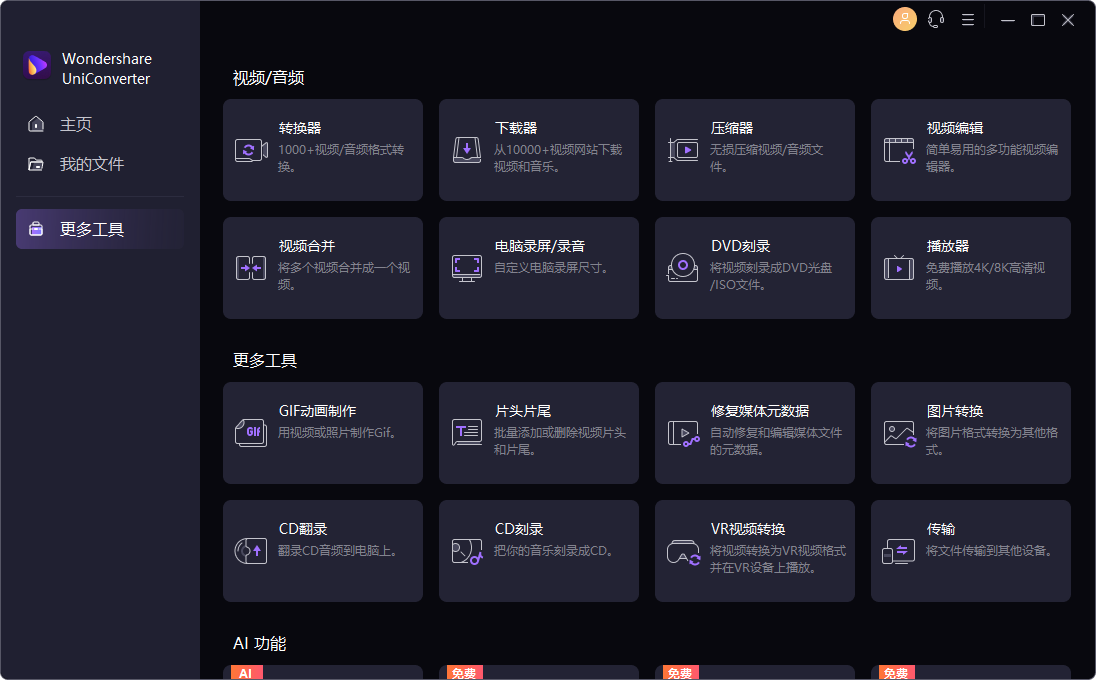The image size is (1096, 680).
Task: Select the 下载器 downloader tool
Action: click(539, 150)
